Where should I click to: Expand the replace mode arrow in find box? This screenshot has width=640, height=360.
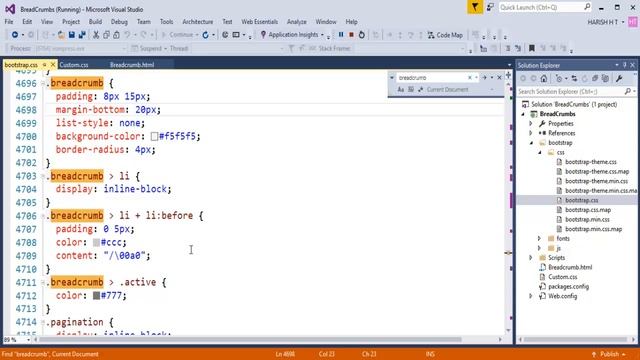(x=392, y=78)
